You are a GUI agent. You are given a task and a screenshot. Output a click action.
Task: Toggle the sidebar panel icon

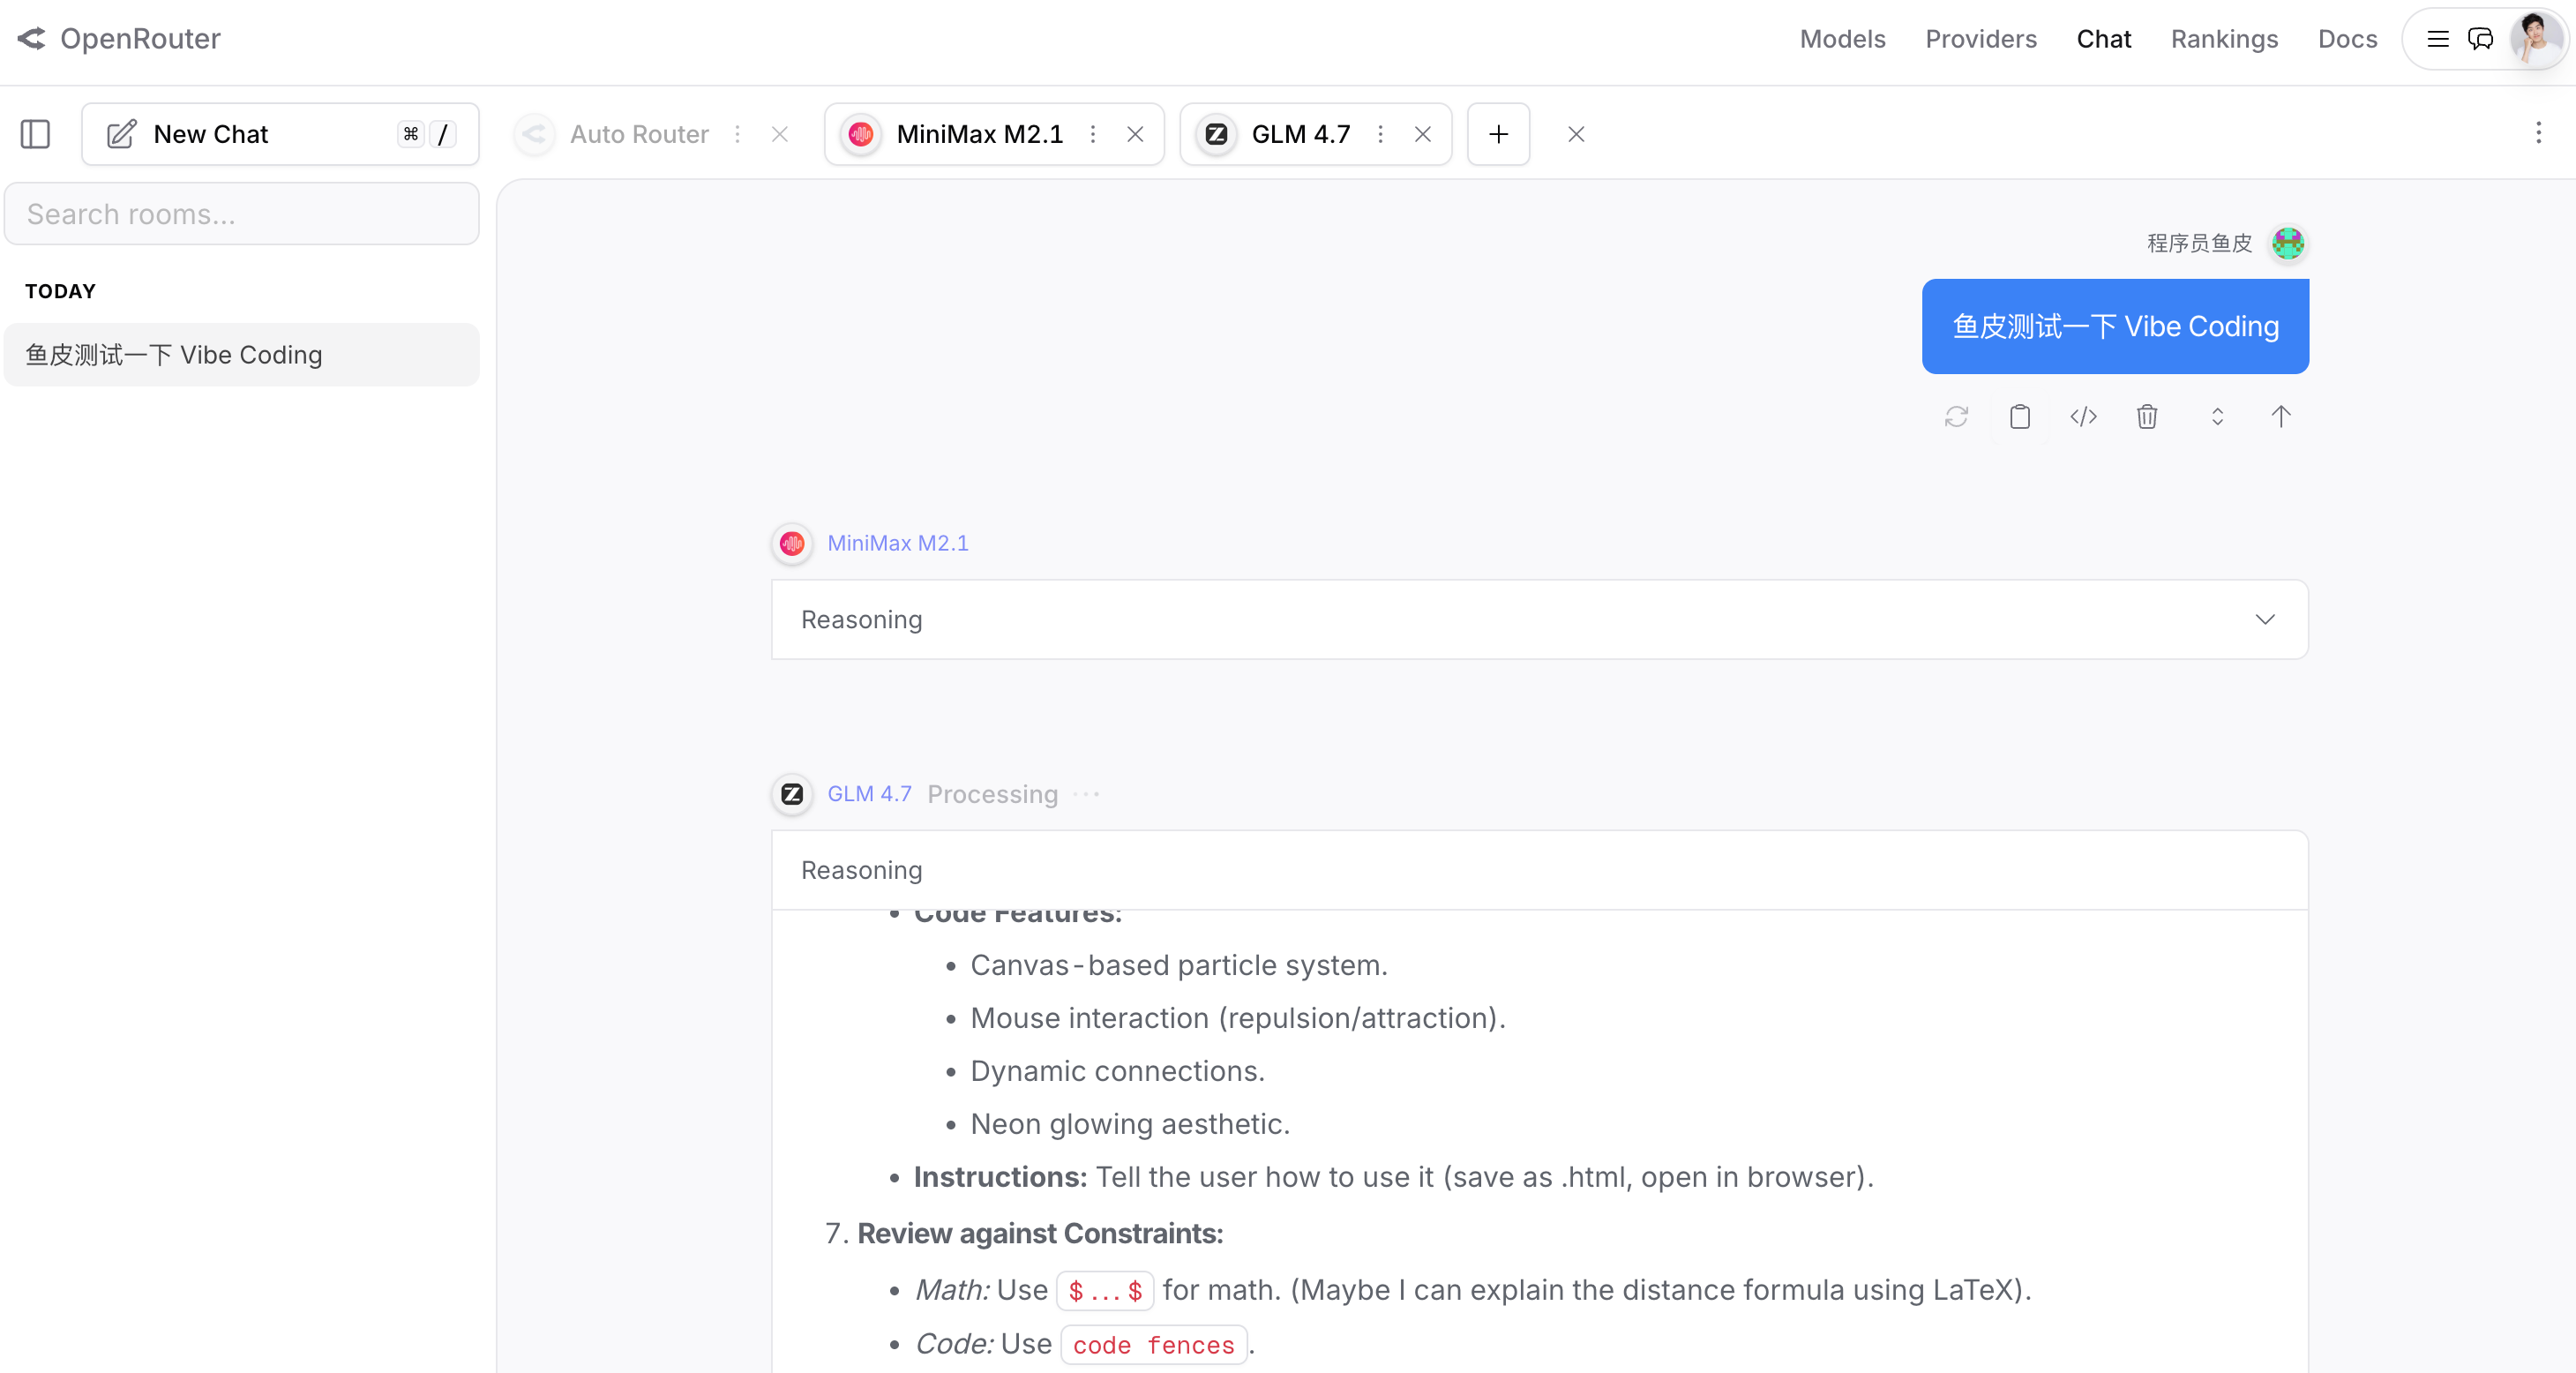[x=35, y=134]
